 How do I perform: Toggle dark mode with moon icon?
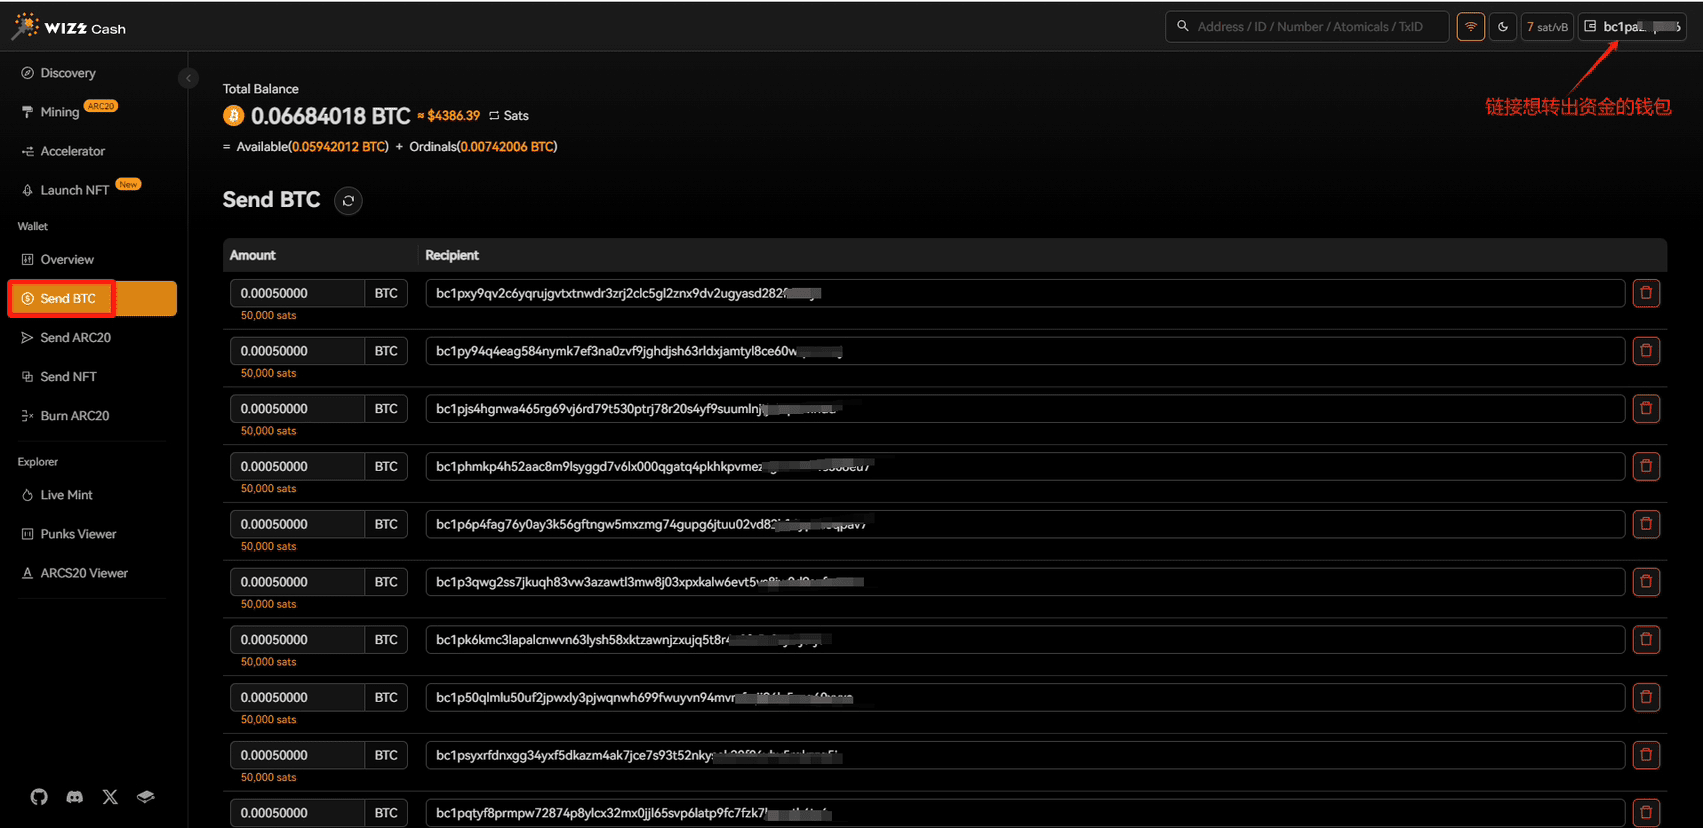tap(1503, 27)
